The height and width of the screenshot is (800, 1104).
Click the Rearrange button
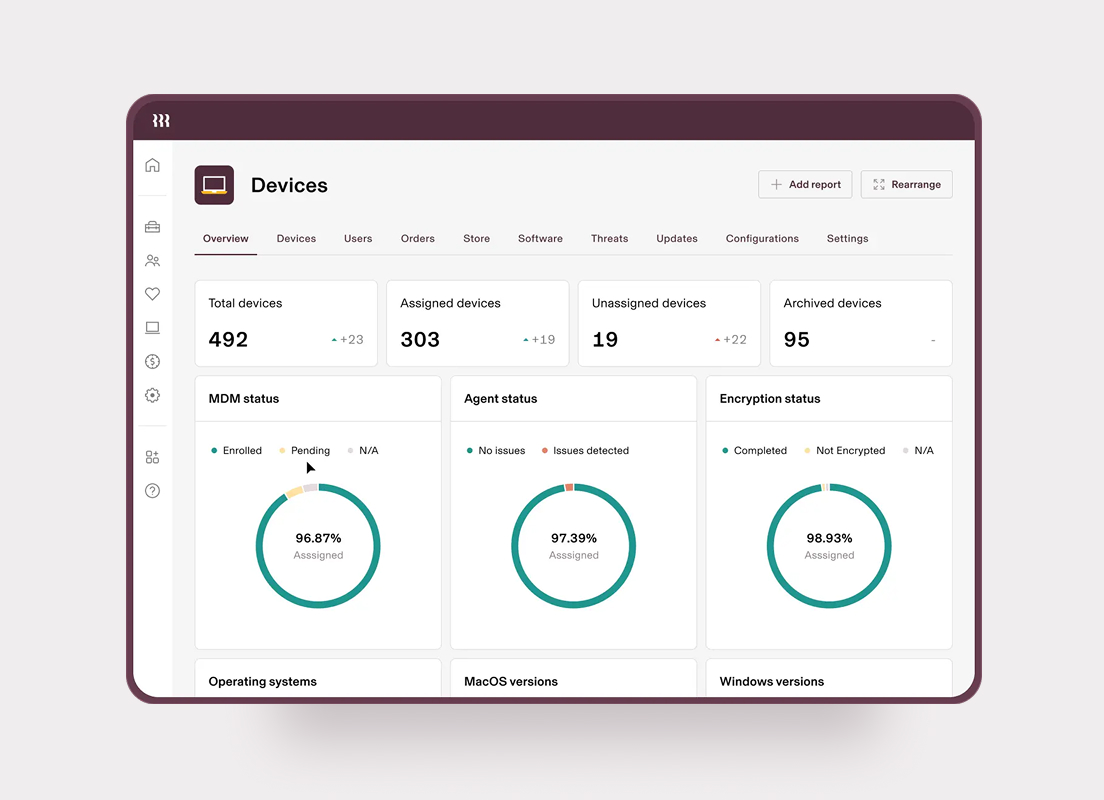906,184
